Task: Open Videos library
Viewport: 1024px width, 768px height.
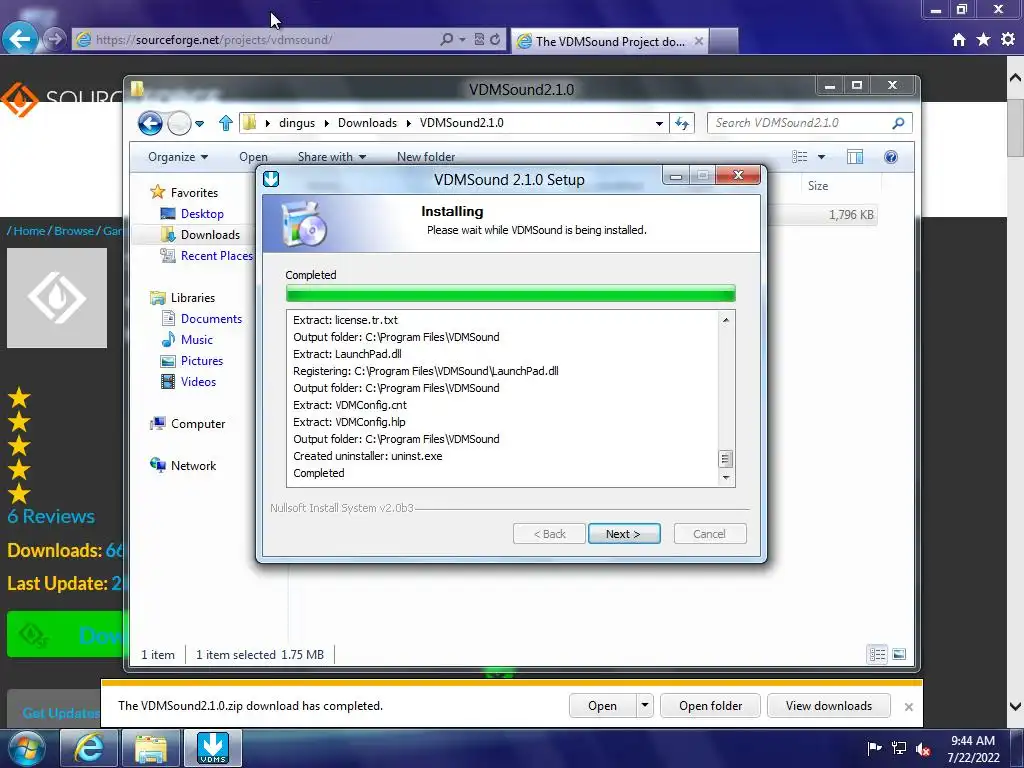Action: [x=198, y=381]
